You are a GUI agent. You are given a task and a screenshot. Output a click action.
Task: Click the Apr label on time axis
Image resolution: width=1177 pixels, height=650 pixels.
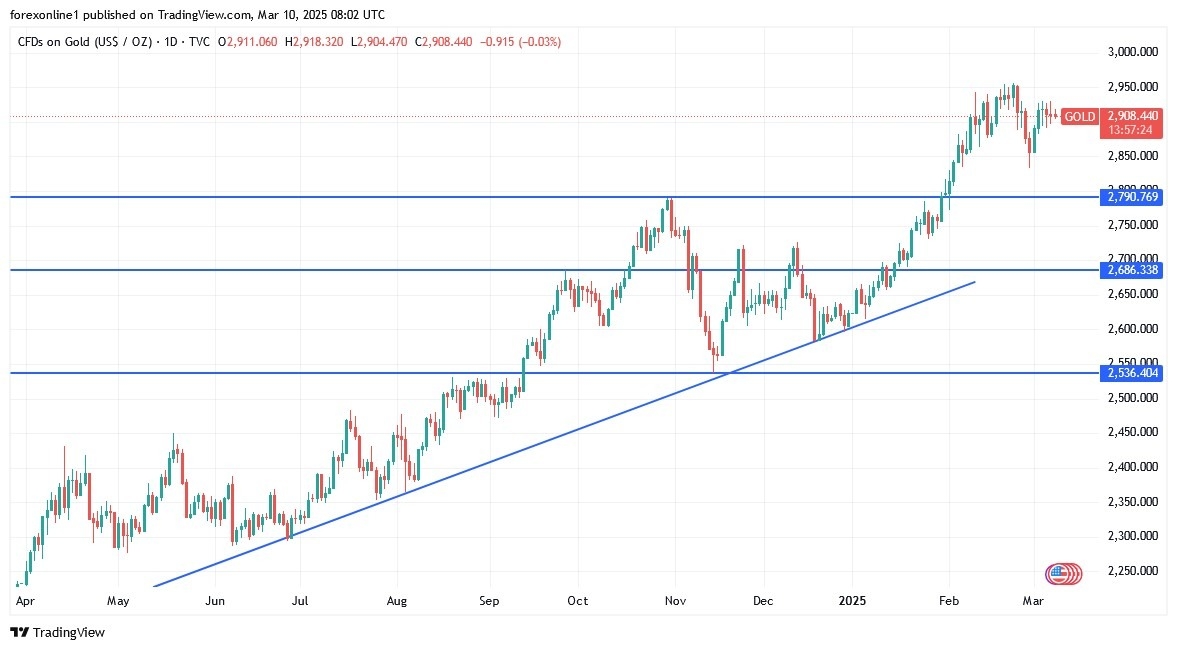[25, 601]
